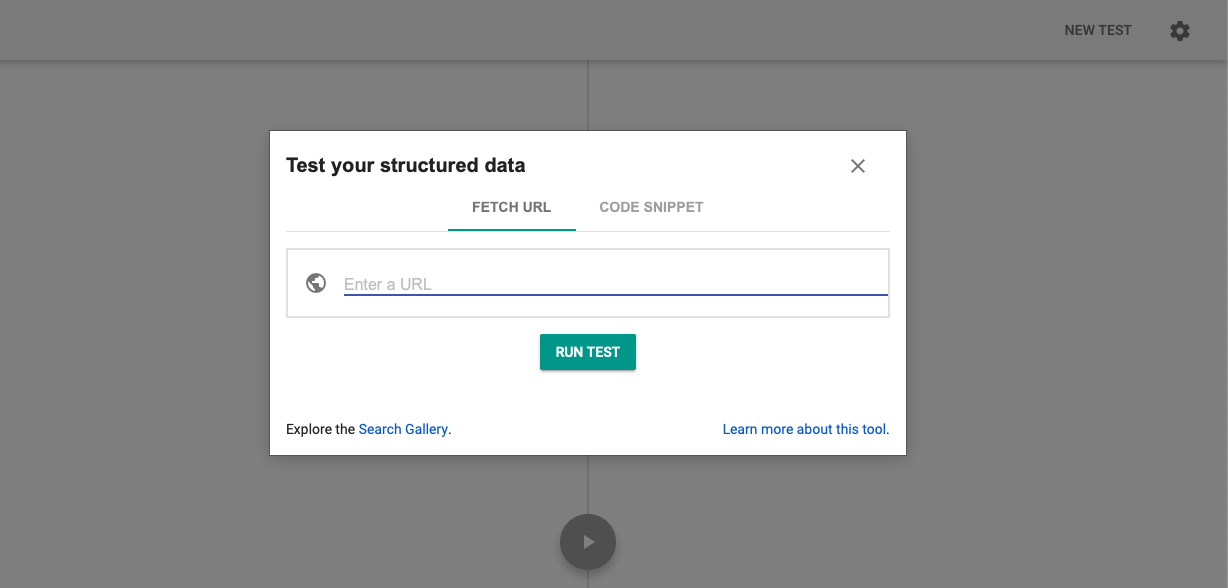Screen dimensions: 1228x588
Task: Click the blue underline of the URL field
Action: click(x=615, y=295)
